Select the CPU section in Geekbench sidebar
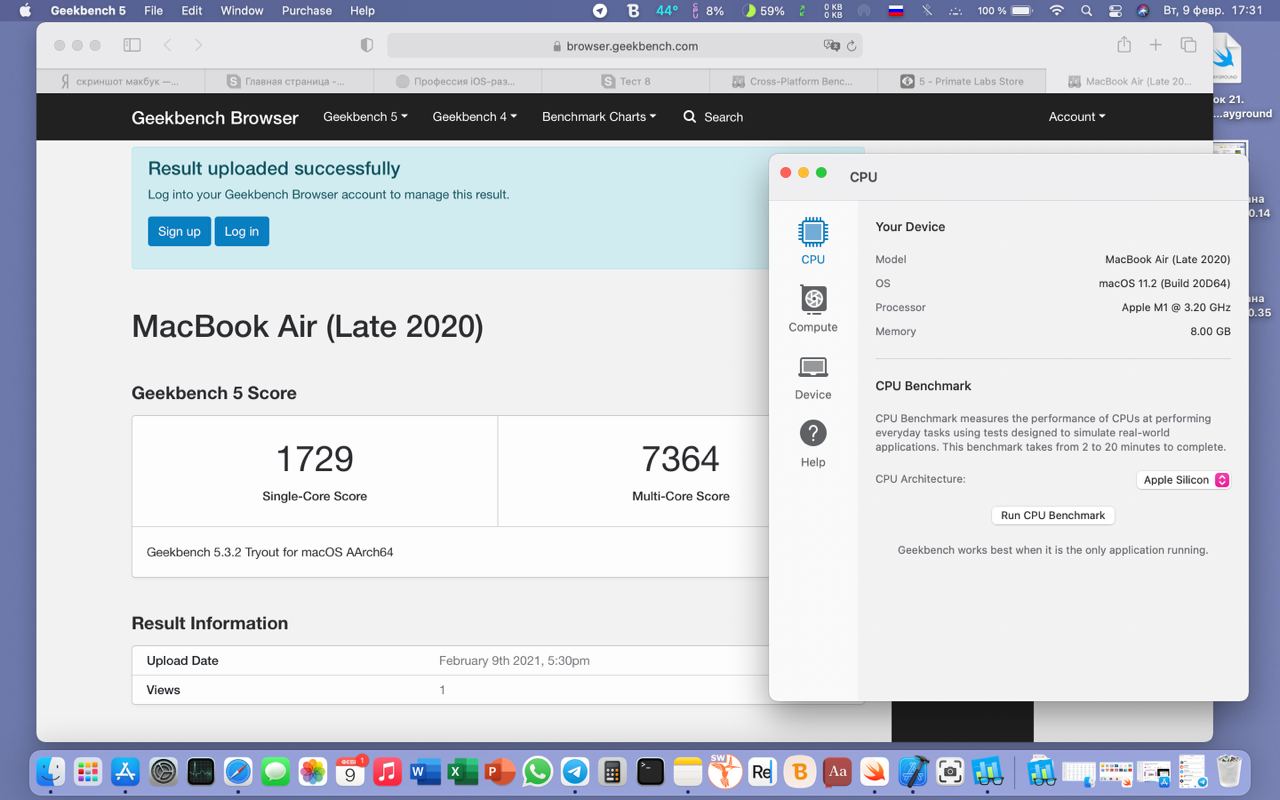This screenshot has width=1280, height=800. 813,241
